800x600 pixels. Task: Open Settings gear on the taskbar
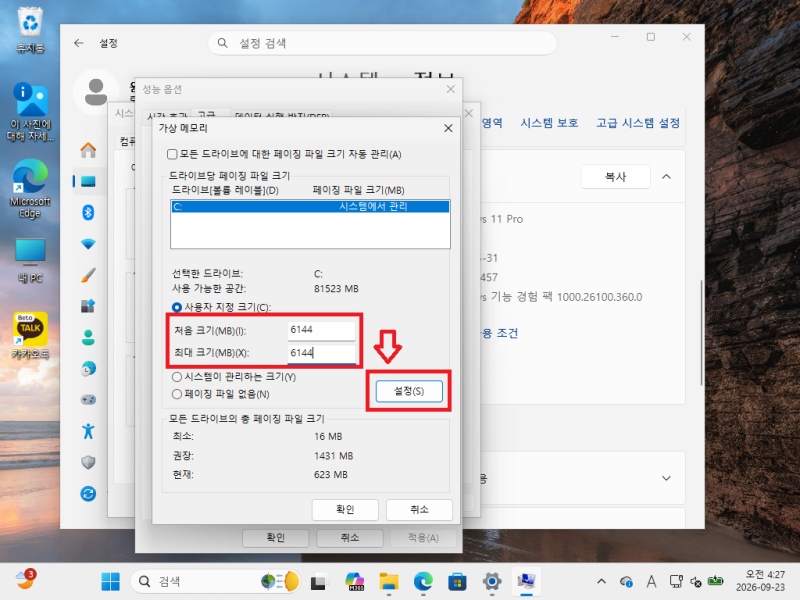tap(492, 582)
